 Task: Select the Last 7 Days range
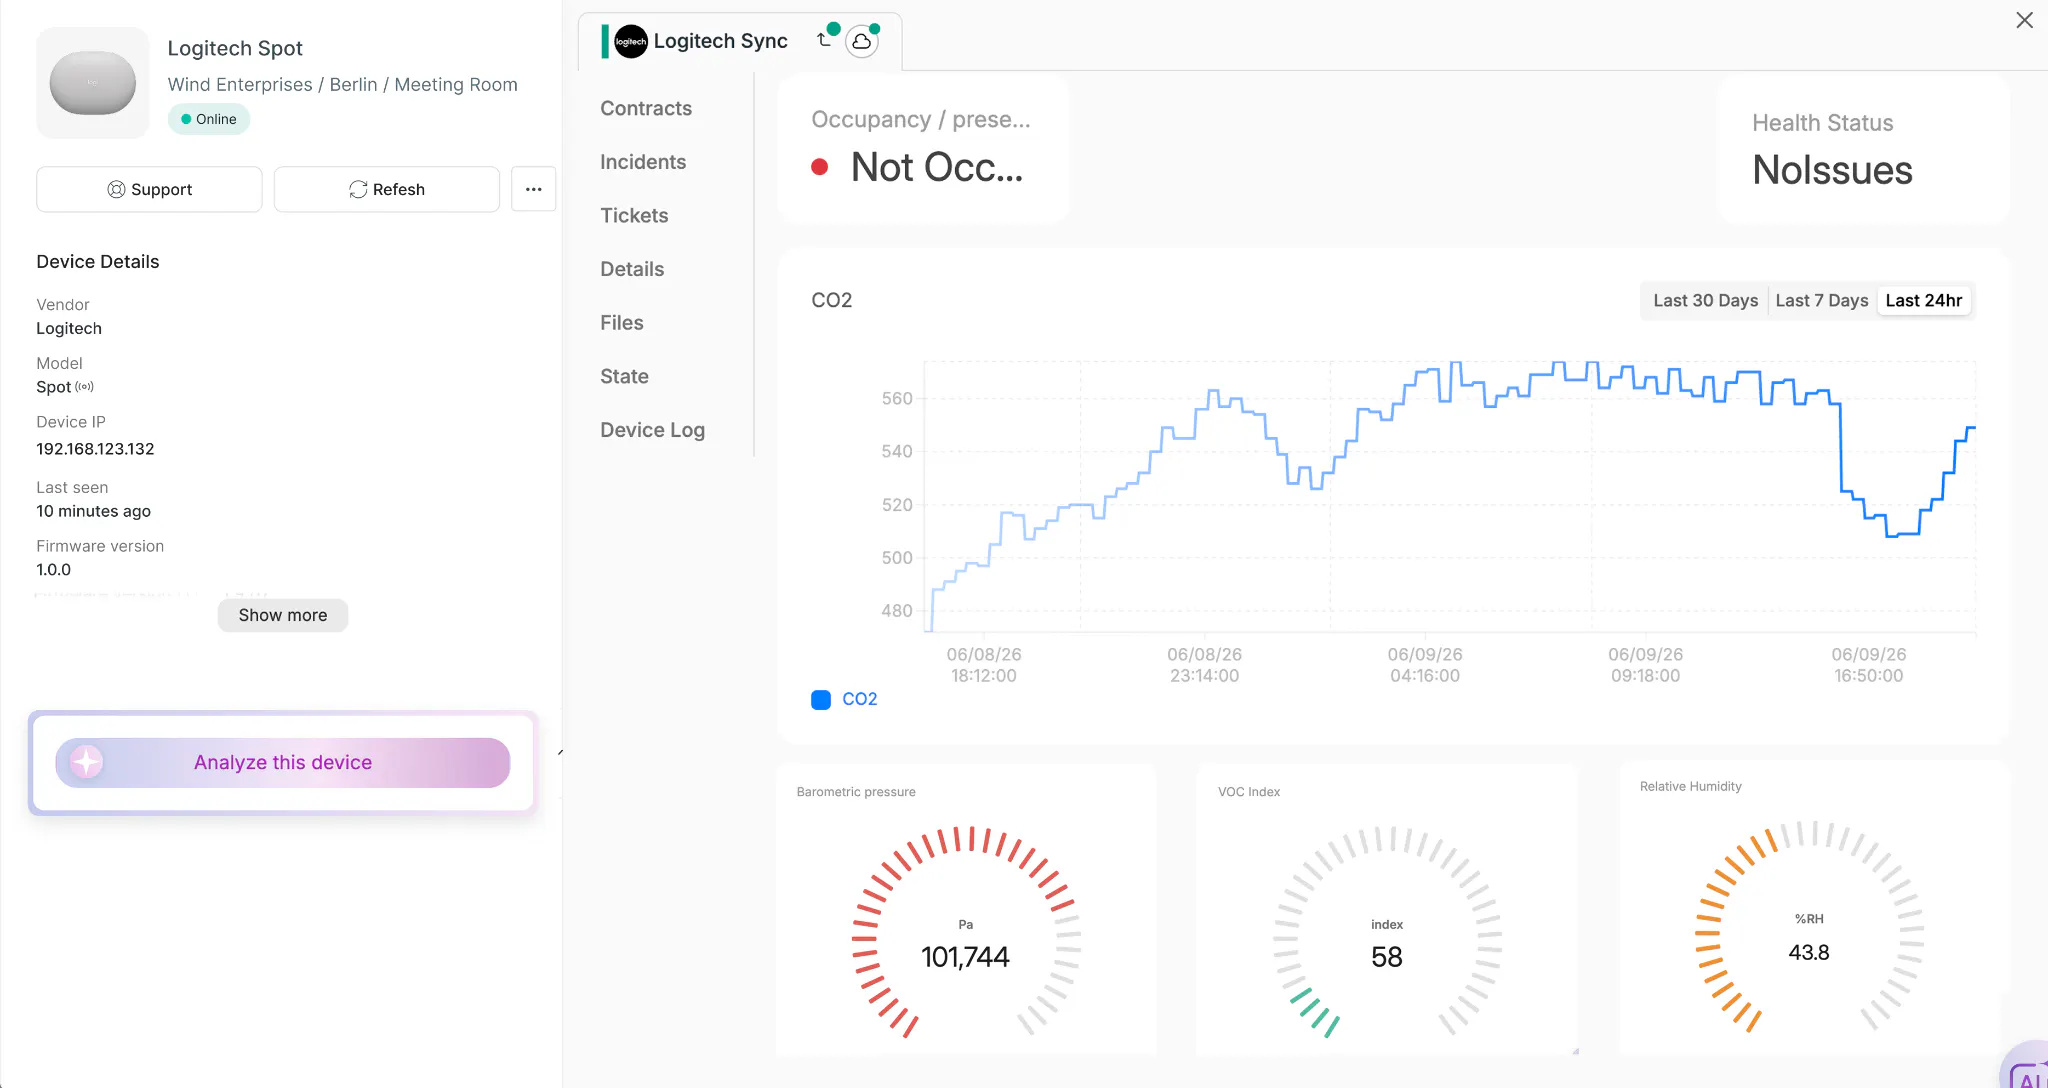tap(1822, 301)
